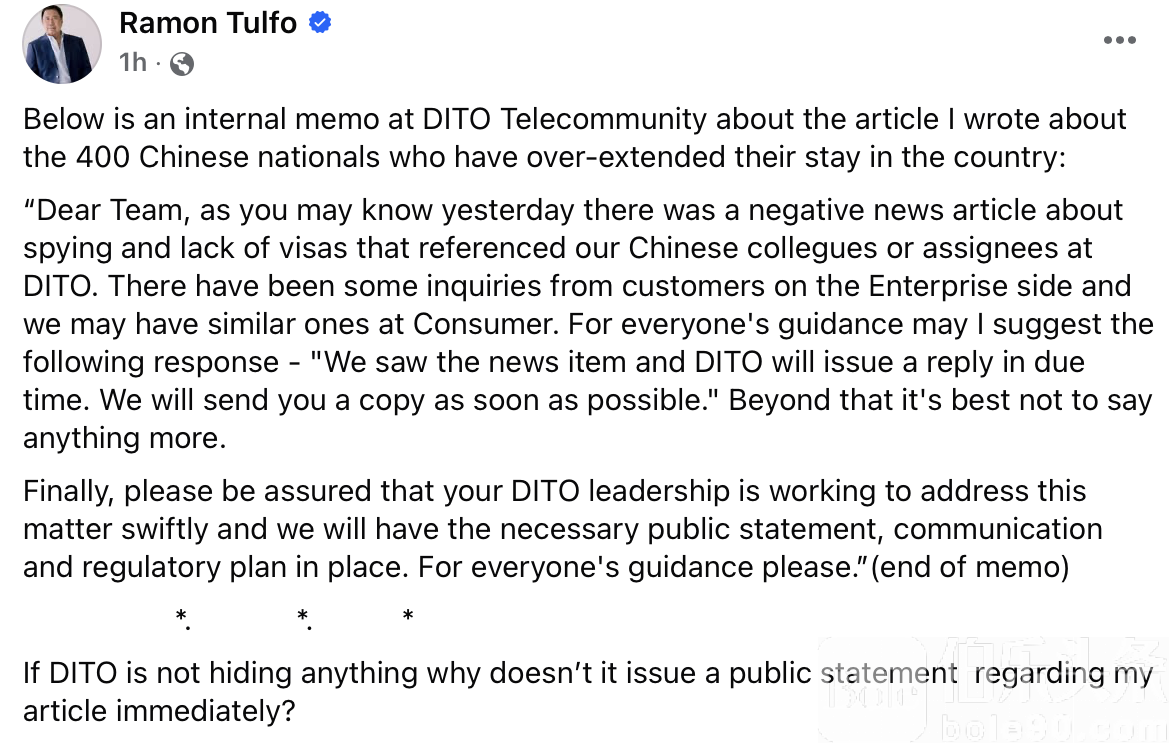Viewport: 1174px width, 748px height.
Task: Click the last asterisk in separator row
Action: coord(408,616)
